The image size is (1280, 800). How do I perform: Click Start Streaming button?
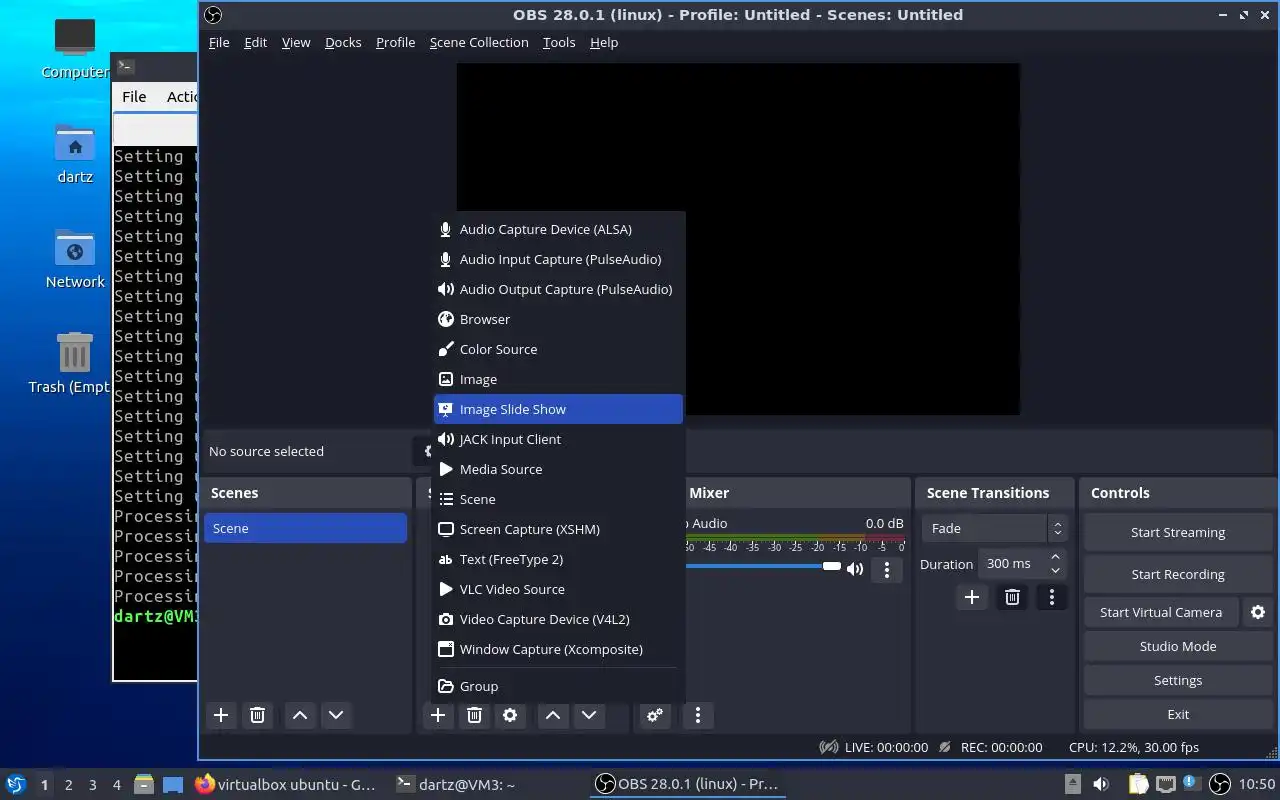pyautogui.click(x=1178, y=532)
